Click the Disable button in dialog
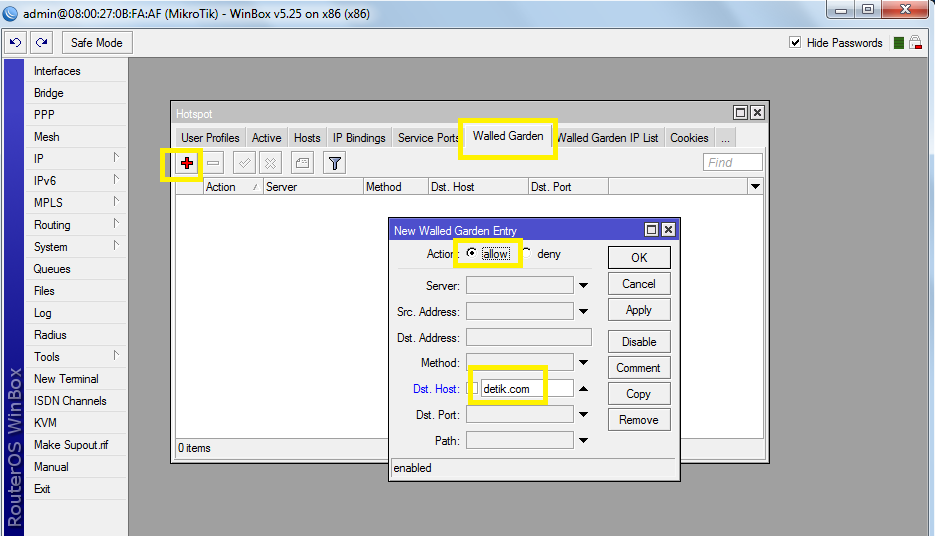Screen dimensions: 935x536 pos(639,342)
